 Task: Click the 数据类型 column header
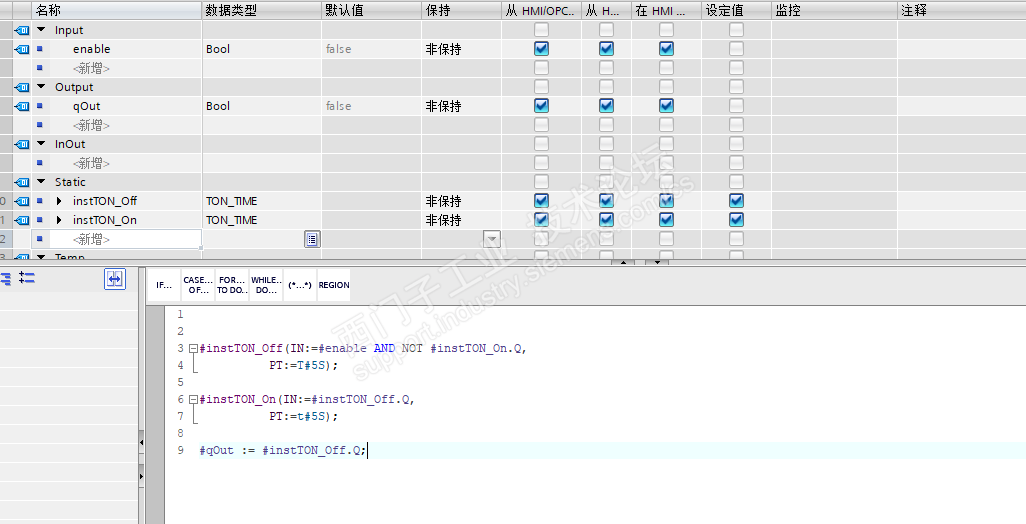[262, 10]
